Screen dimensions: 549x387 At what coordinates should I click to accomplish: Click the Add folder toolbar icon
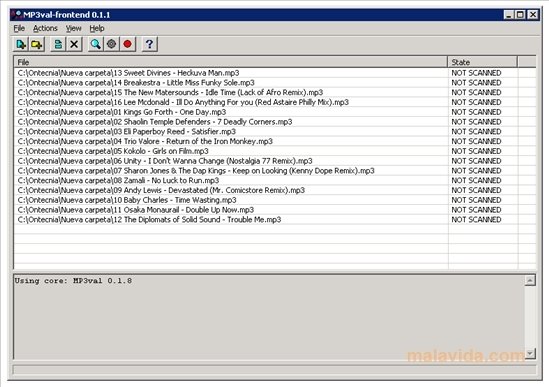click(x=37, y=44)
